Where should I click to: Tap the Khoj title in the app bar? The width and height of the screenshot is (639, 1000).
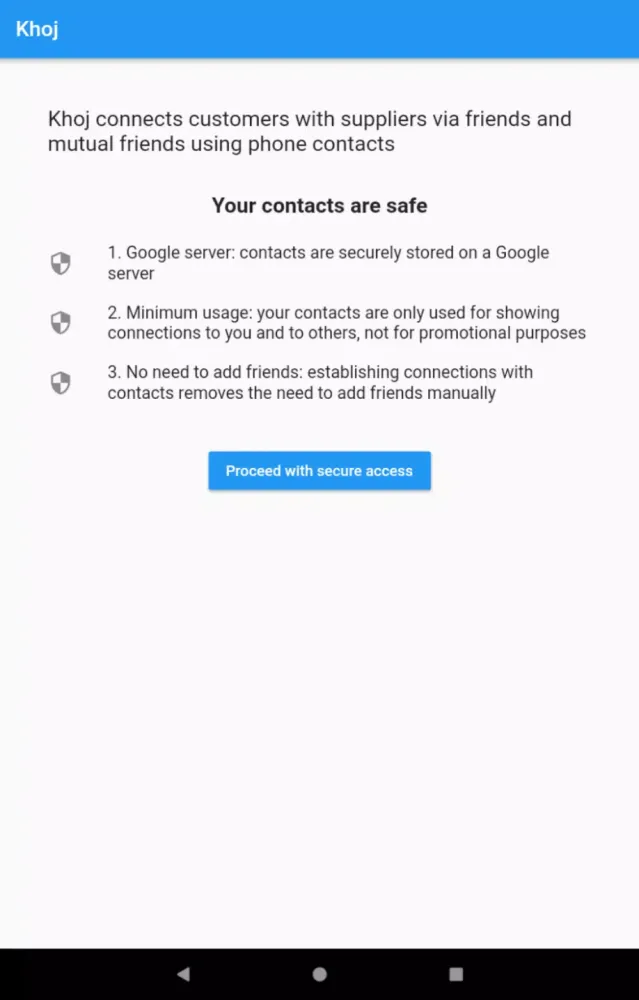pos(37,29)
